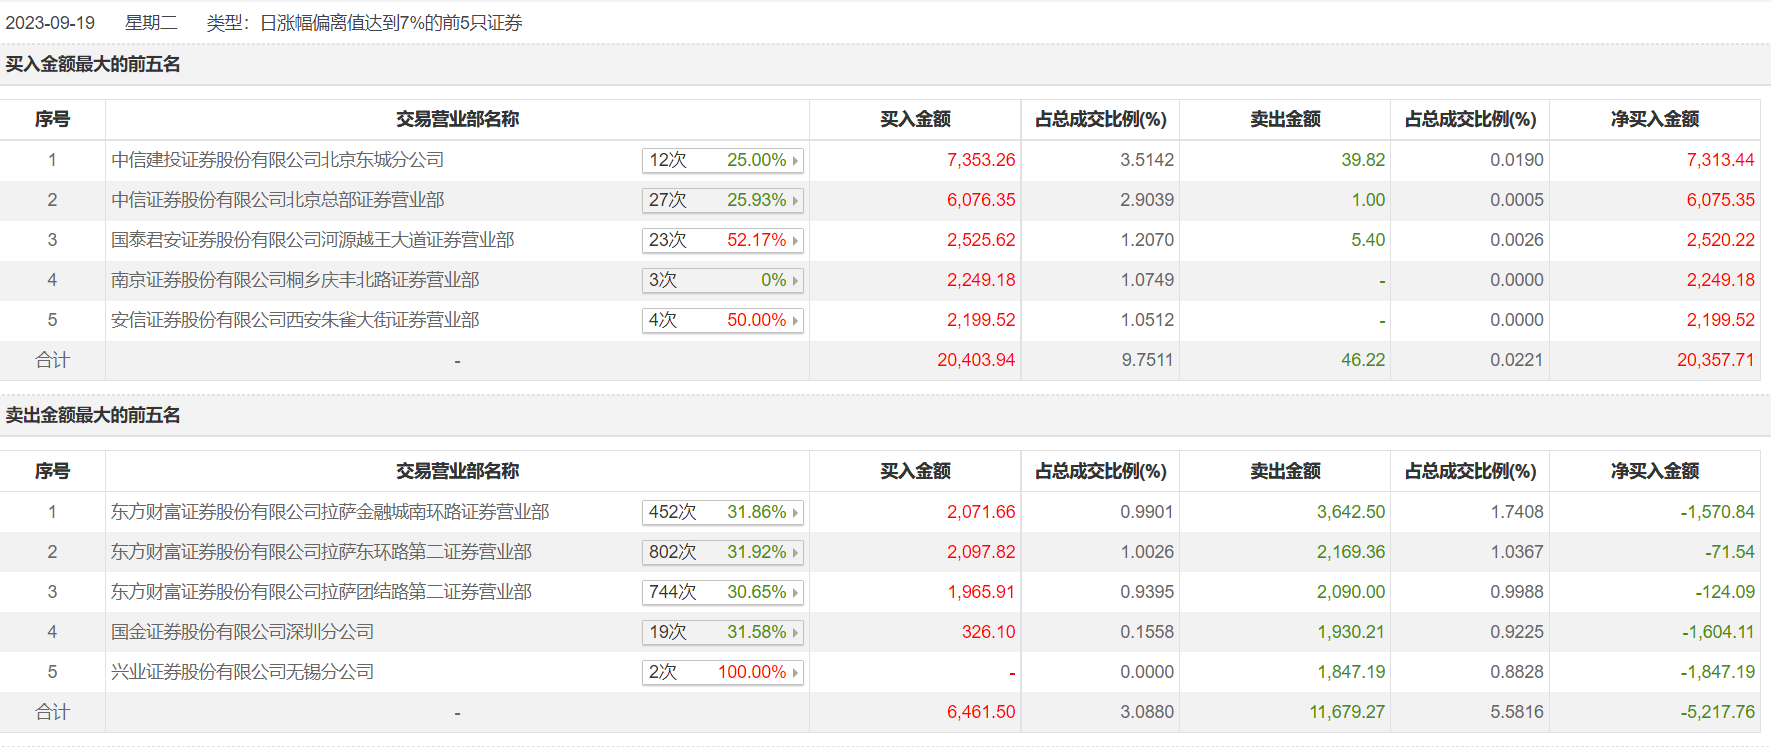Open 中信证券北京总部证券营业部 link
Screen dimensions: 1771x754
277,200
